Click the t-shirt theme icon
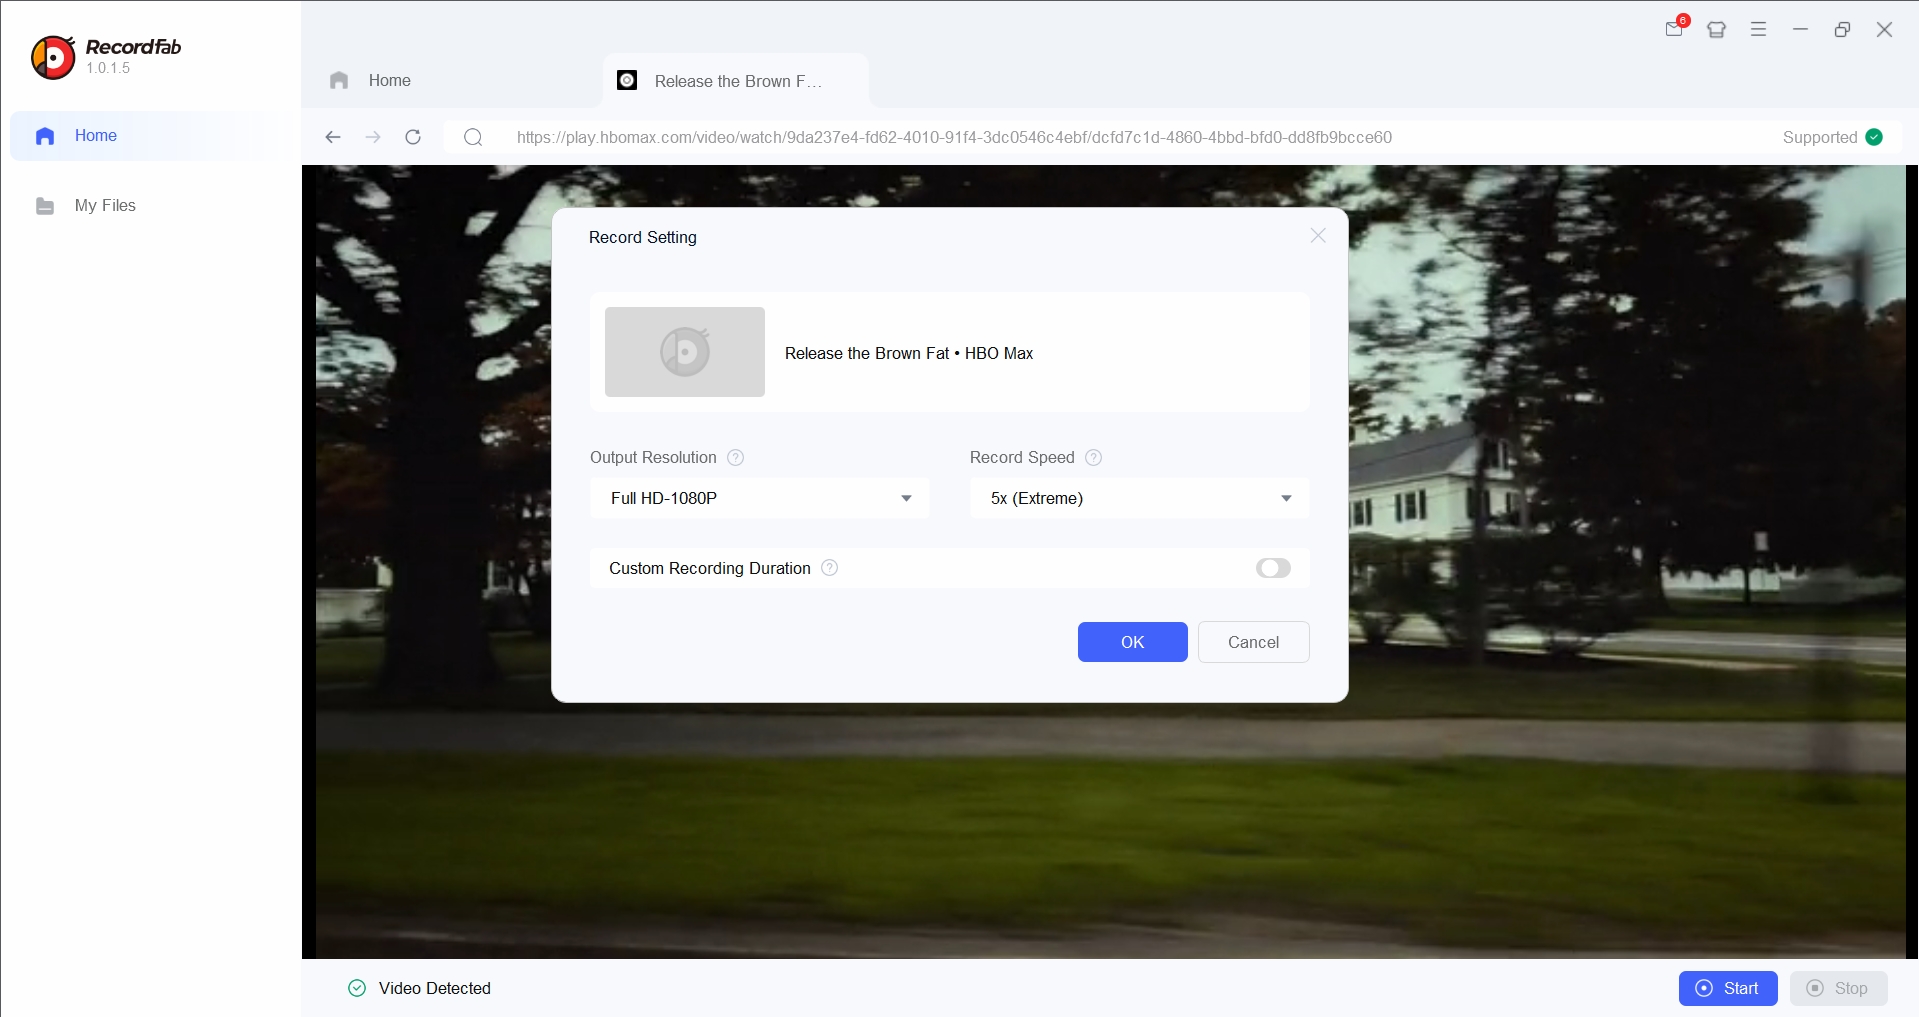This screenshot has width=1919, height=1017. pyautogui.click(x=1716, y=29)
